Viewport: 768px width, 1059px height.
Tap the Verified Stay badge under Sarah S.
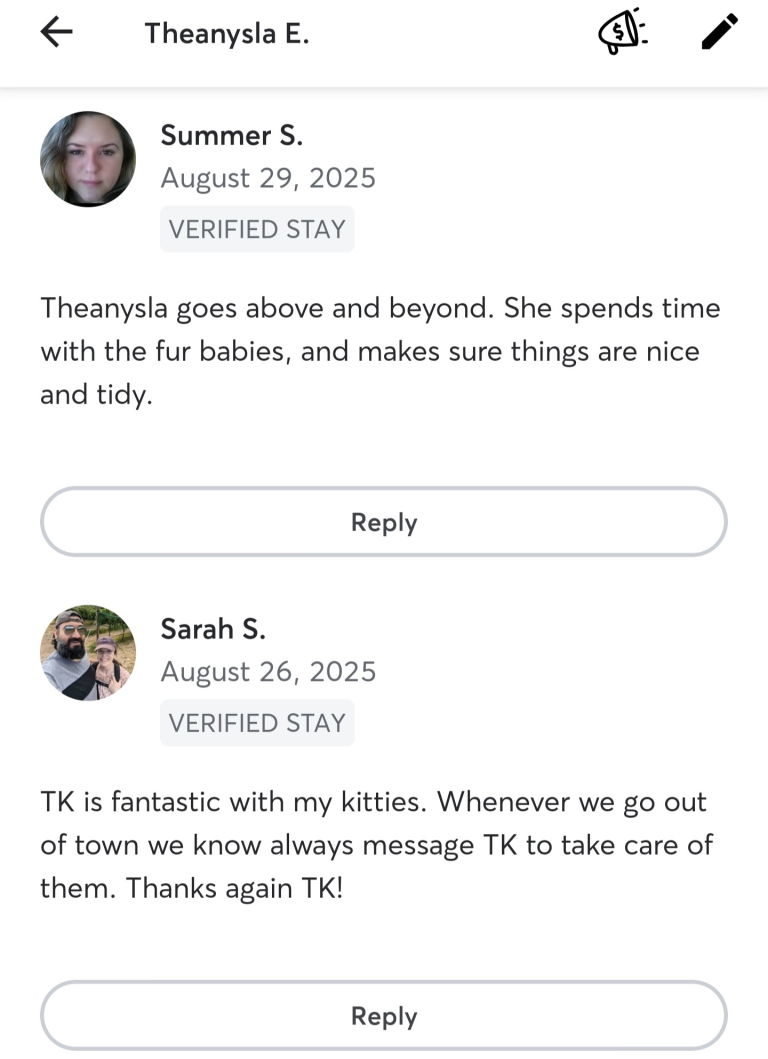click(x=257, y=723)
